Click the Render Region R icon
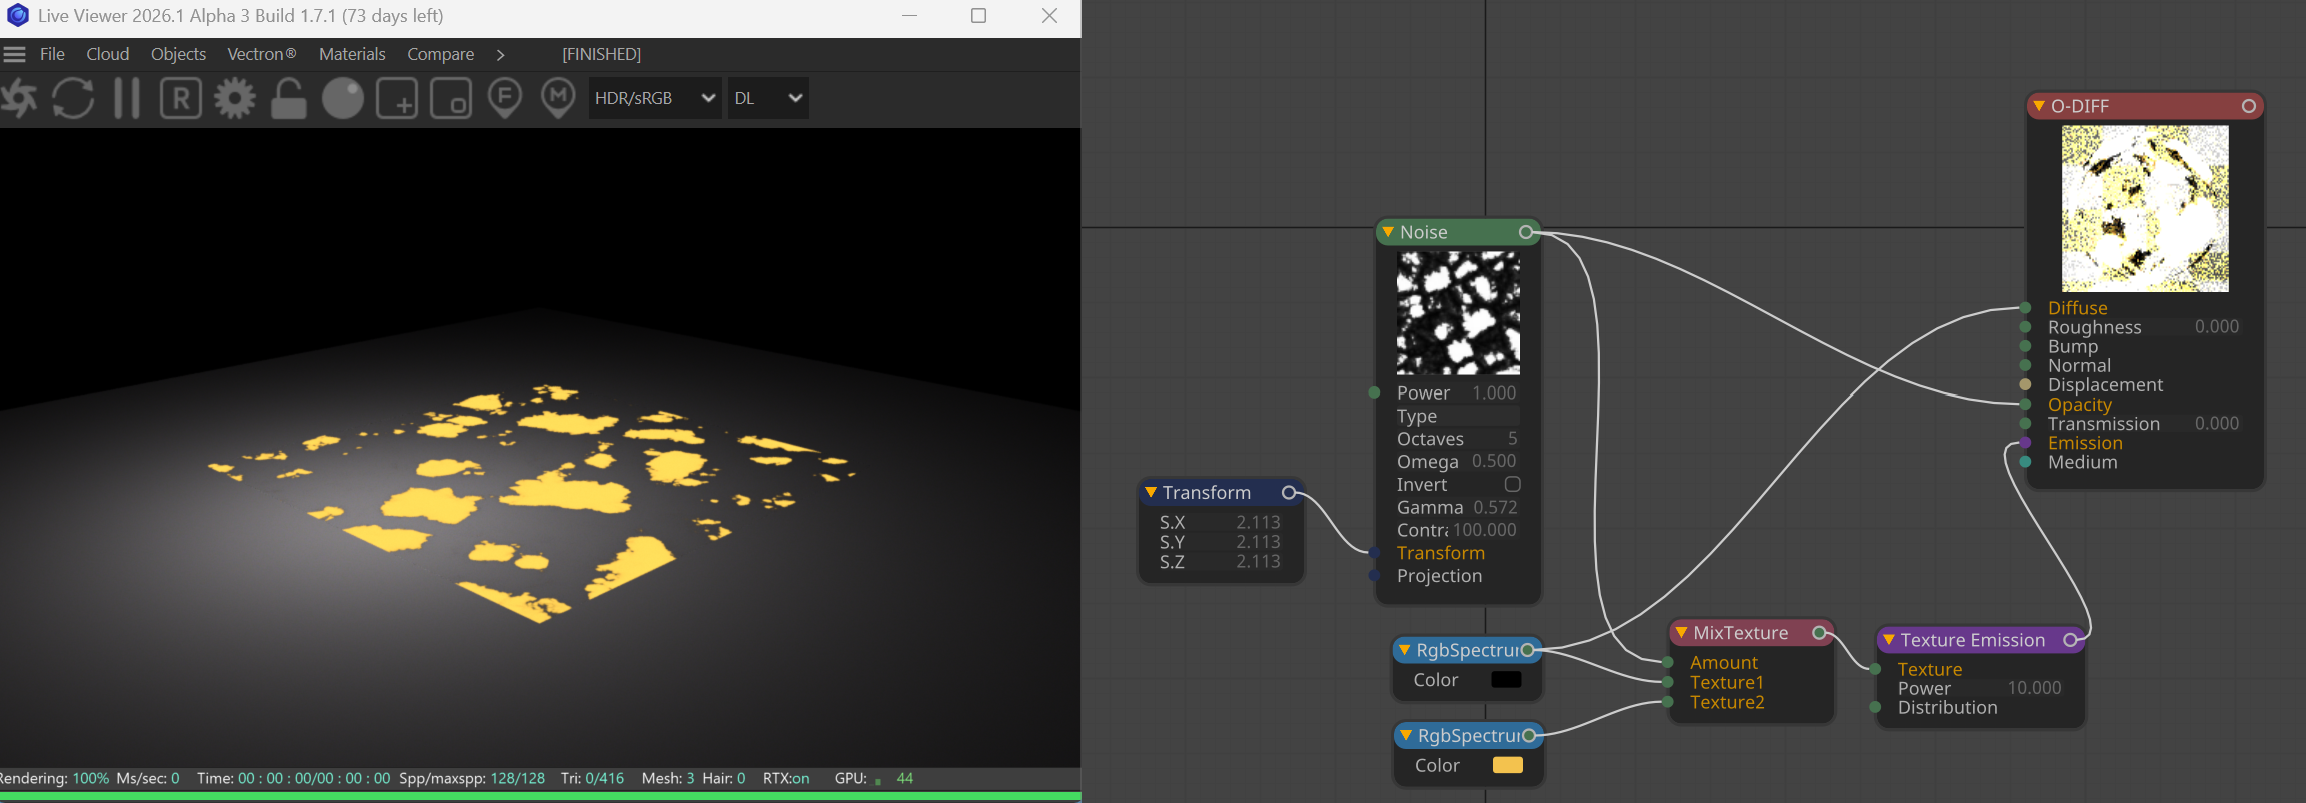 tap(181, 98)
